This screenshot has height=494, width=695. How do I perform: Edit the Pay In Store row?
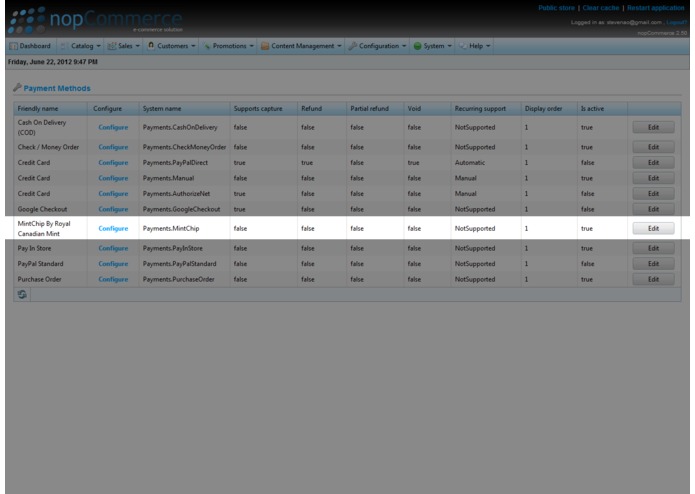[x=653, y=248]
